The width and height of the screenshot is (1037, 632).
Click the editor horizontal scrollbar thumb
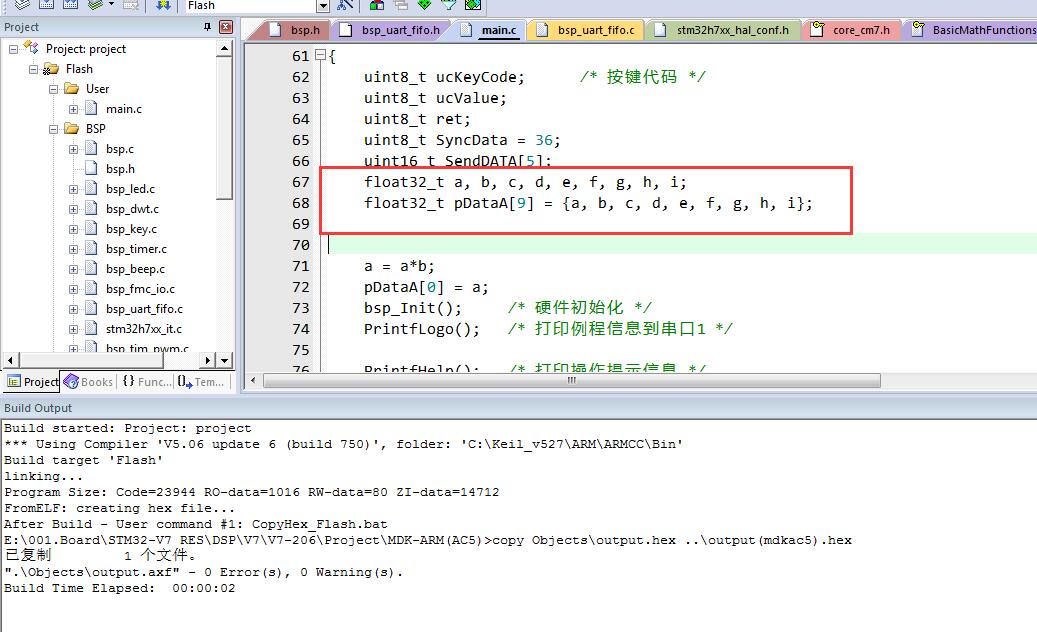(x=572, y=381)
